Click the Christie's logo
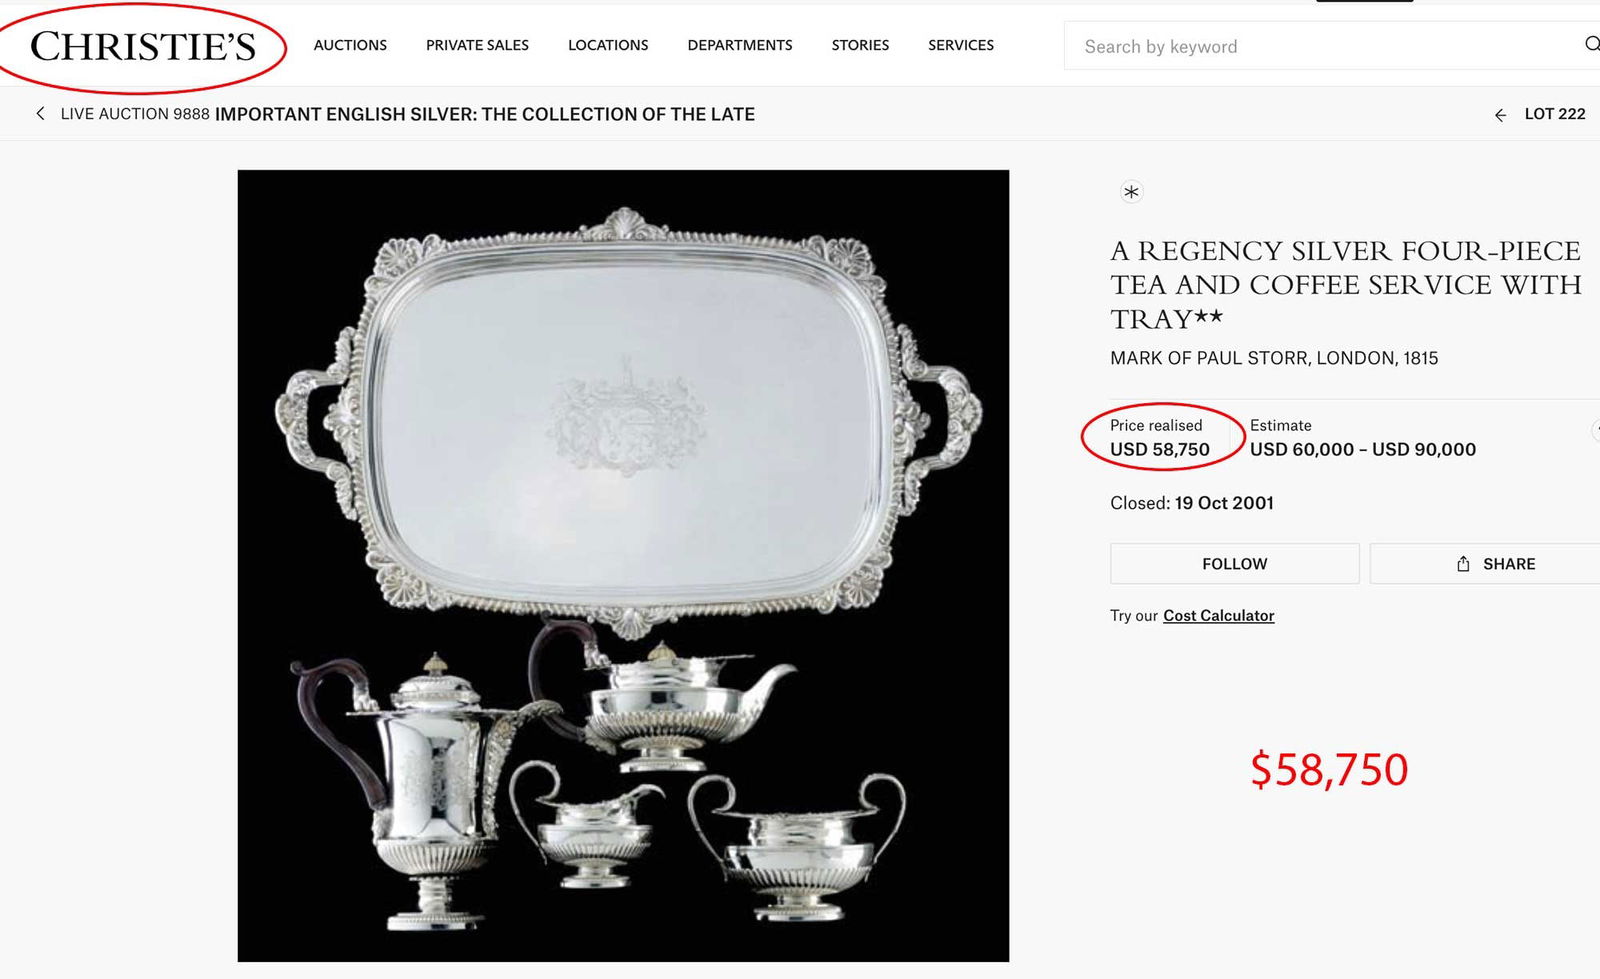 coord(143,44)
